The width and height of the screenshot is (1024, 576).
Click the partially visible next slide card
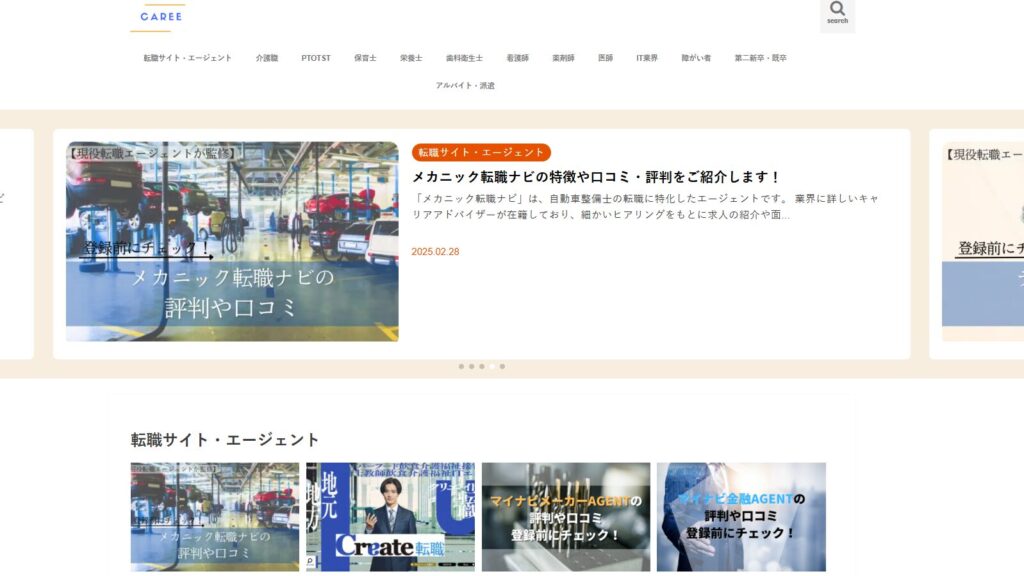pos(977,244)
